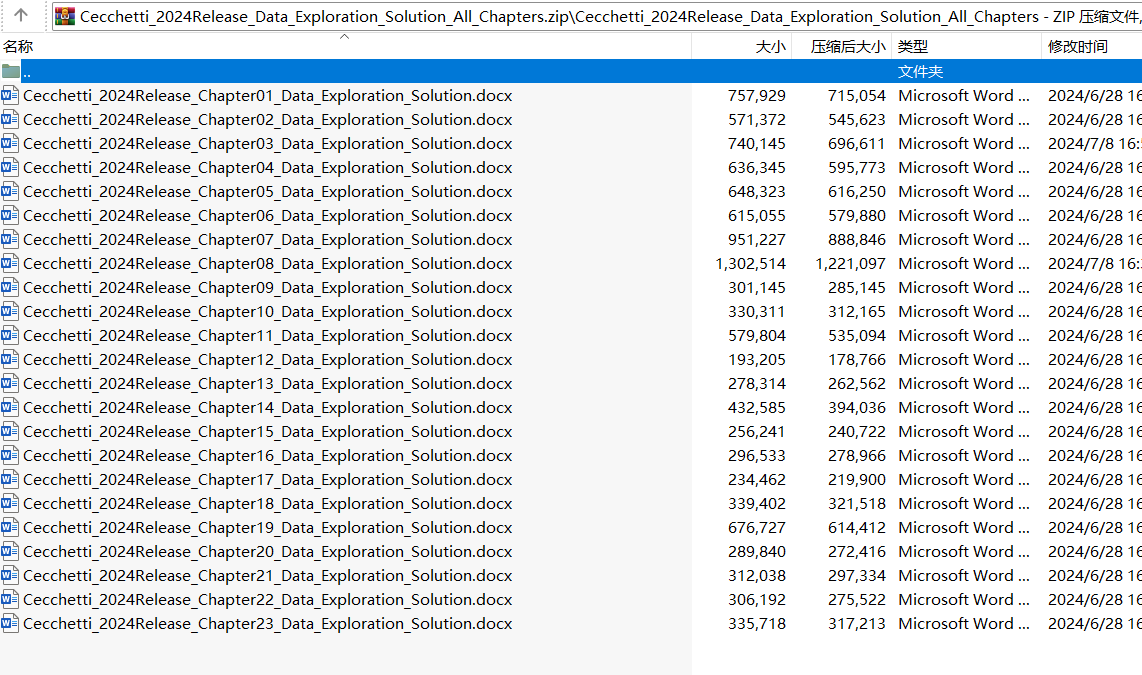Click Word icon of Chapter18 file
This screenshot has width=1142, height=675.
click(10, 504)
